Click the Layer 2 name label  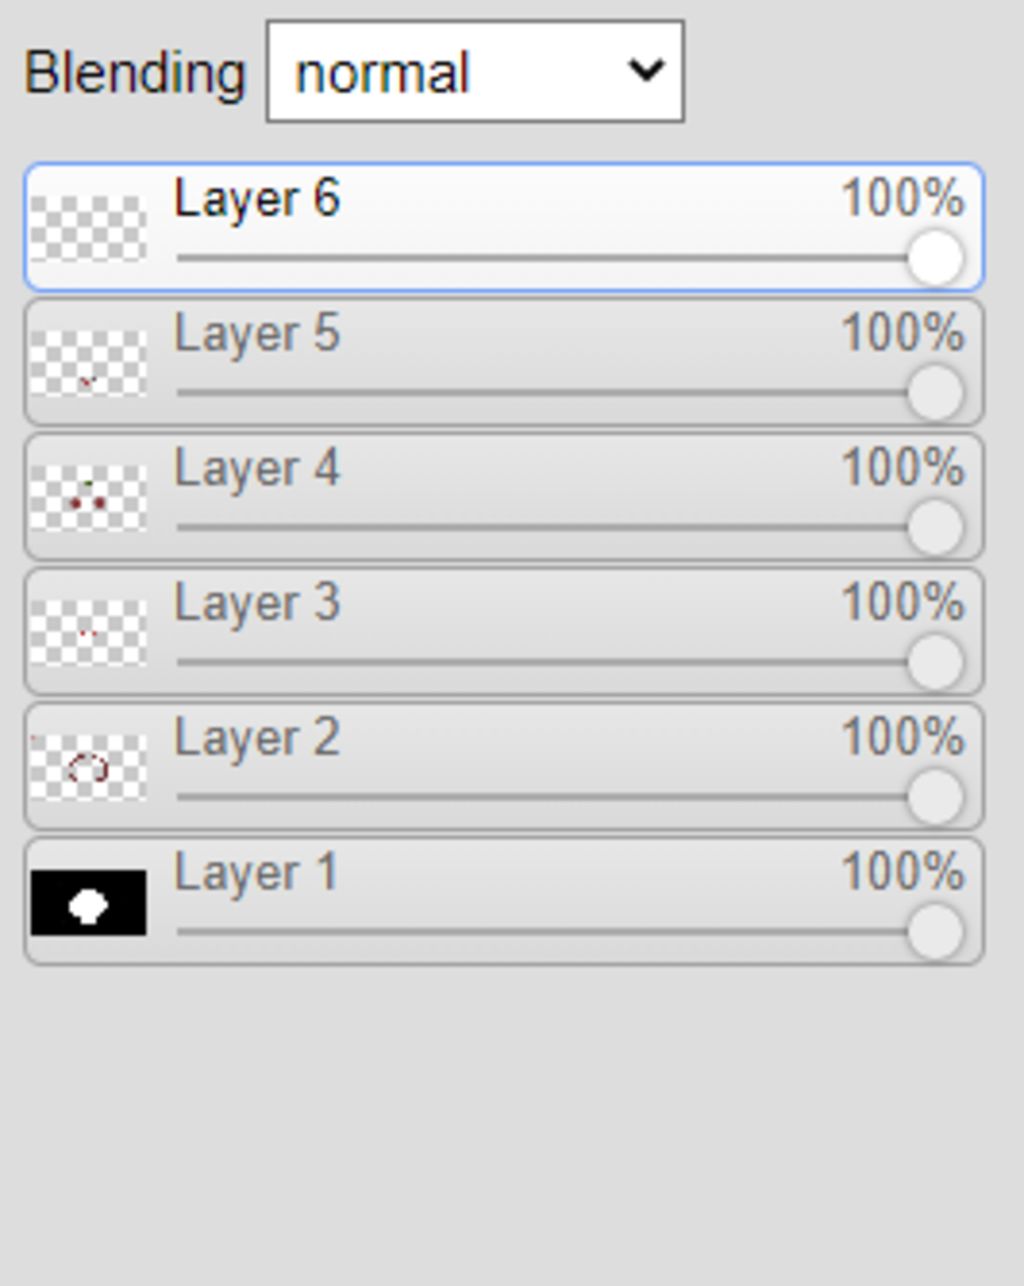[257, 739]
